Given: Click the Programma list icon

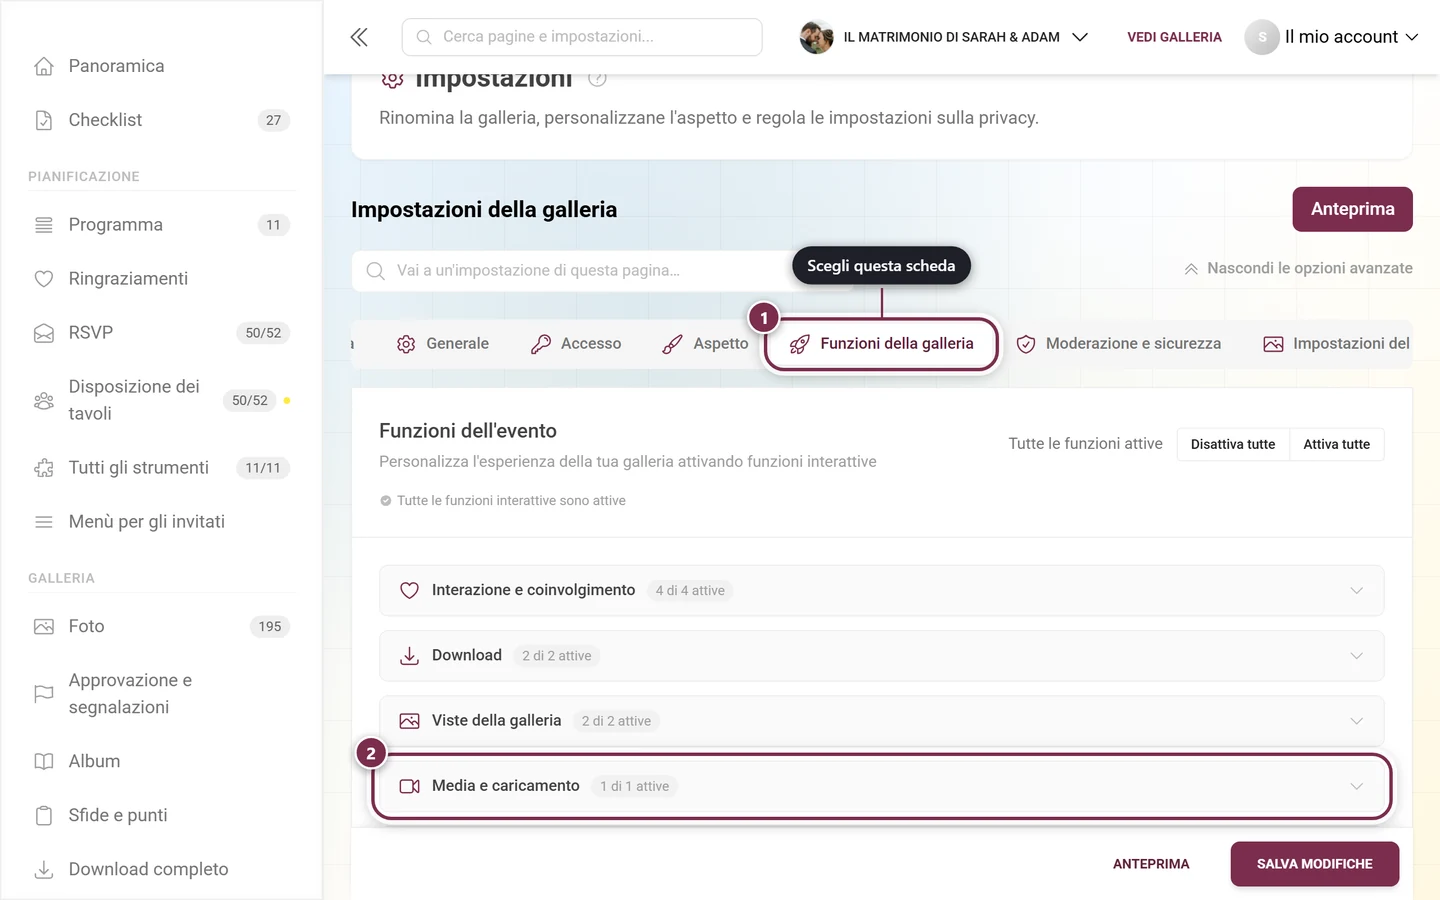Looking at the screenshot, I should 44,225.
